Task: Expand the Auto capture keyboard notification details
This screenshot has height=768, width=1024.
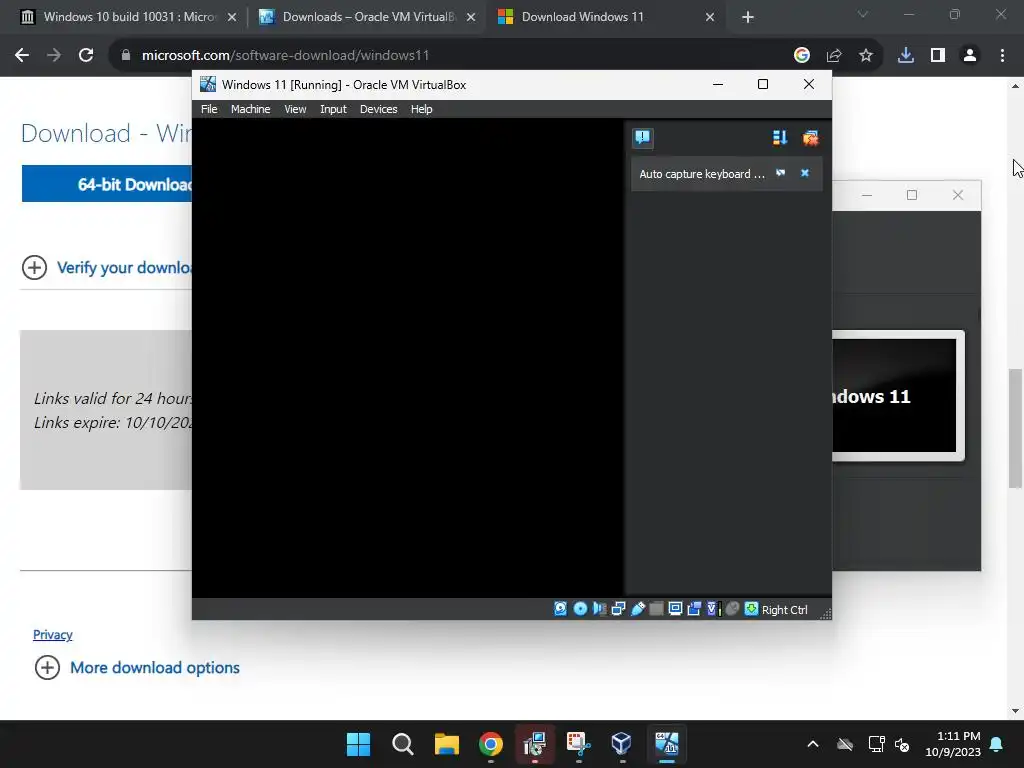Action: click(780, 173)
